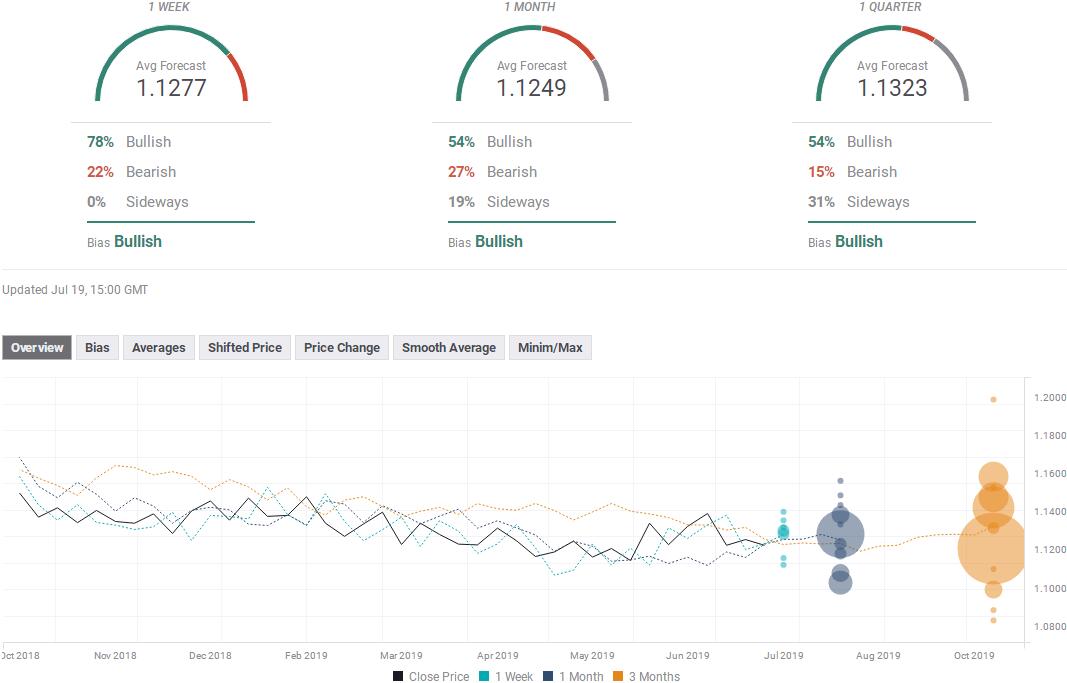Image resolution: width=1067 pixels, height=683 pixels.
Task: Click the 22% Bearish value
Action: (100, 171)
